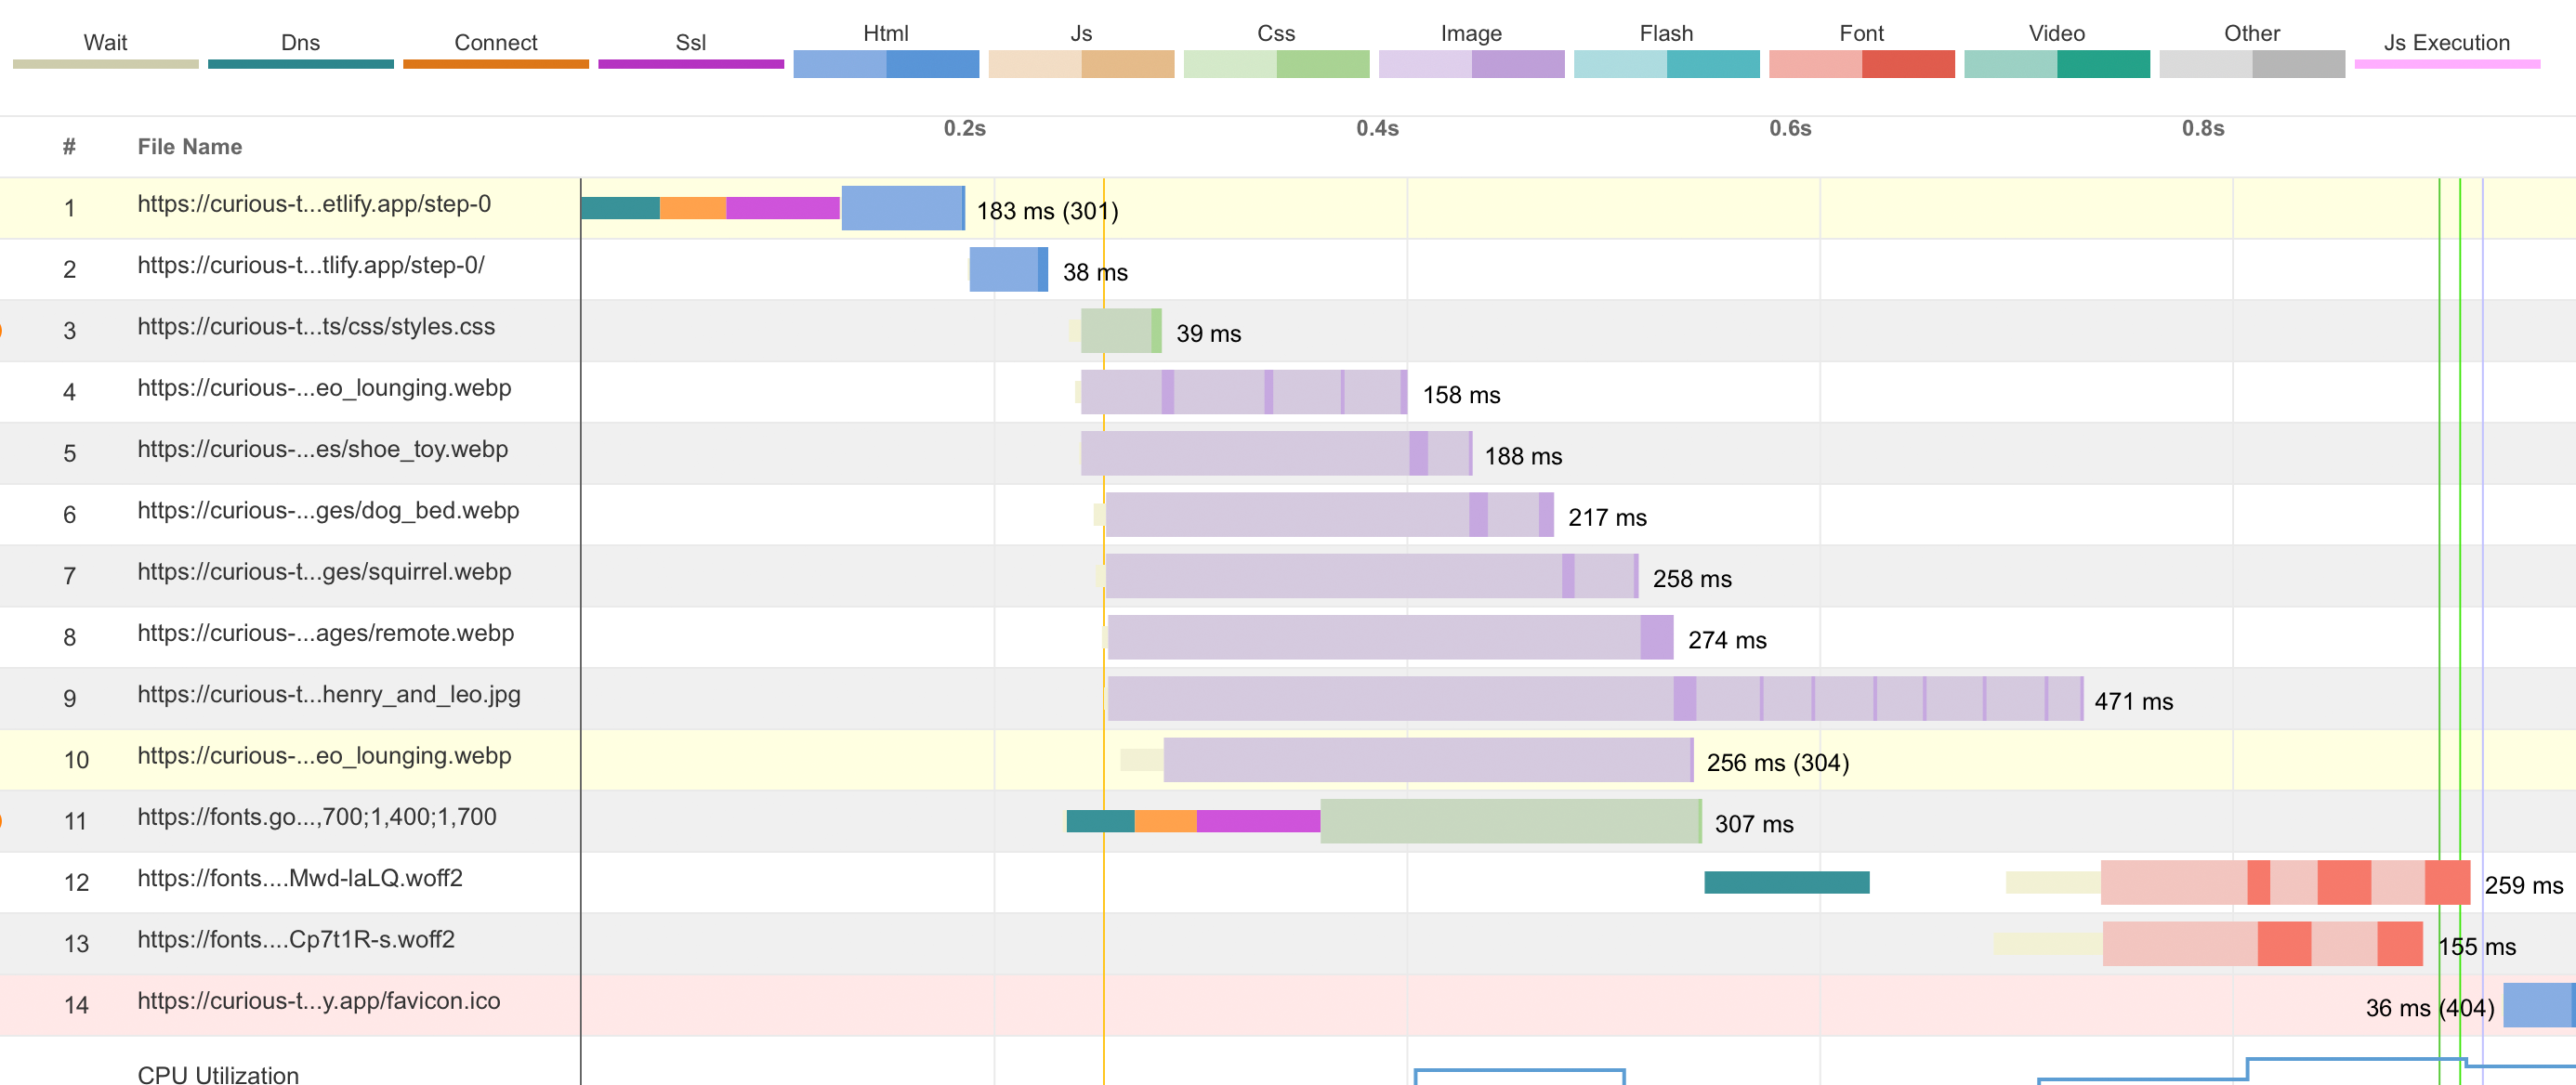The width and height of the screenshot is (2576, 1085).
Task: Select the remote.webp request row
Action: tap(326, 634)
